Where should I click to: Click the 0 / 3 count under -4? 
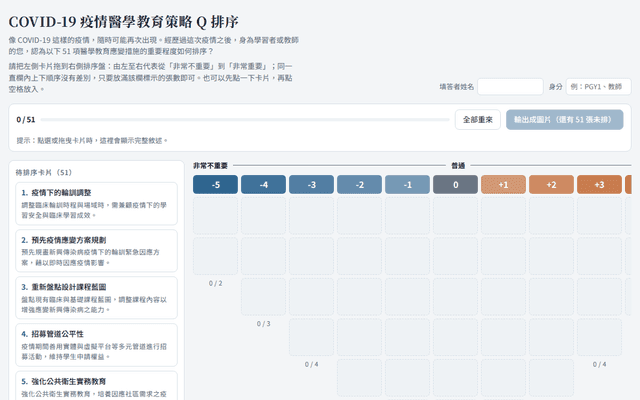(263, 324)
